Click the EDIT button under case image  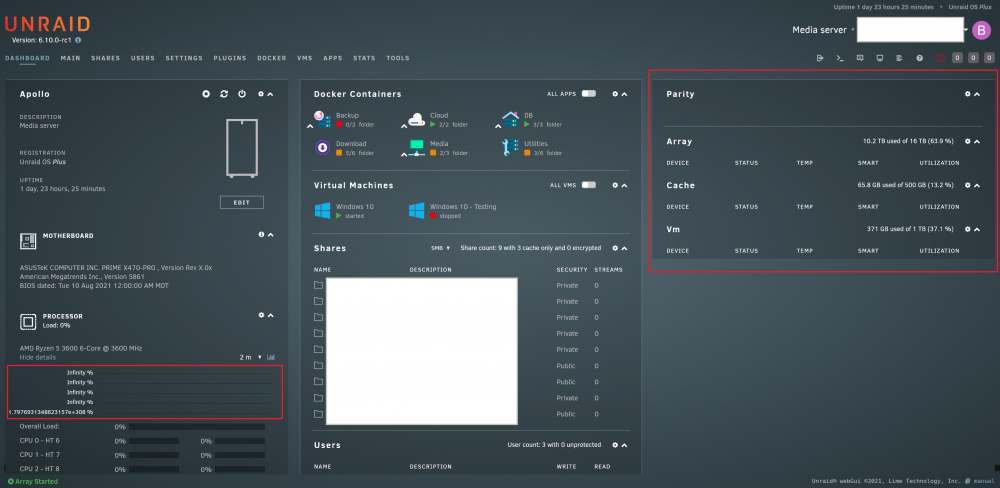tap(242, 202)
